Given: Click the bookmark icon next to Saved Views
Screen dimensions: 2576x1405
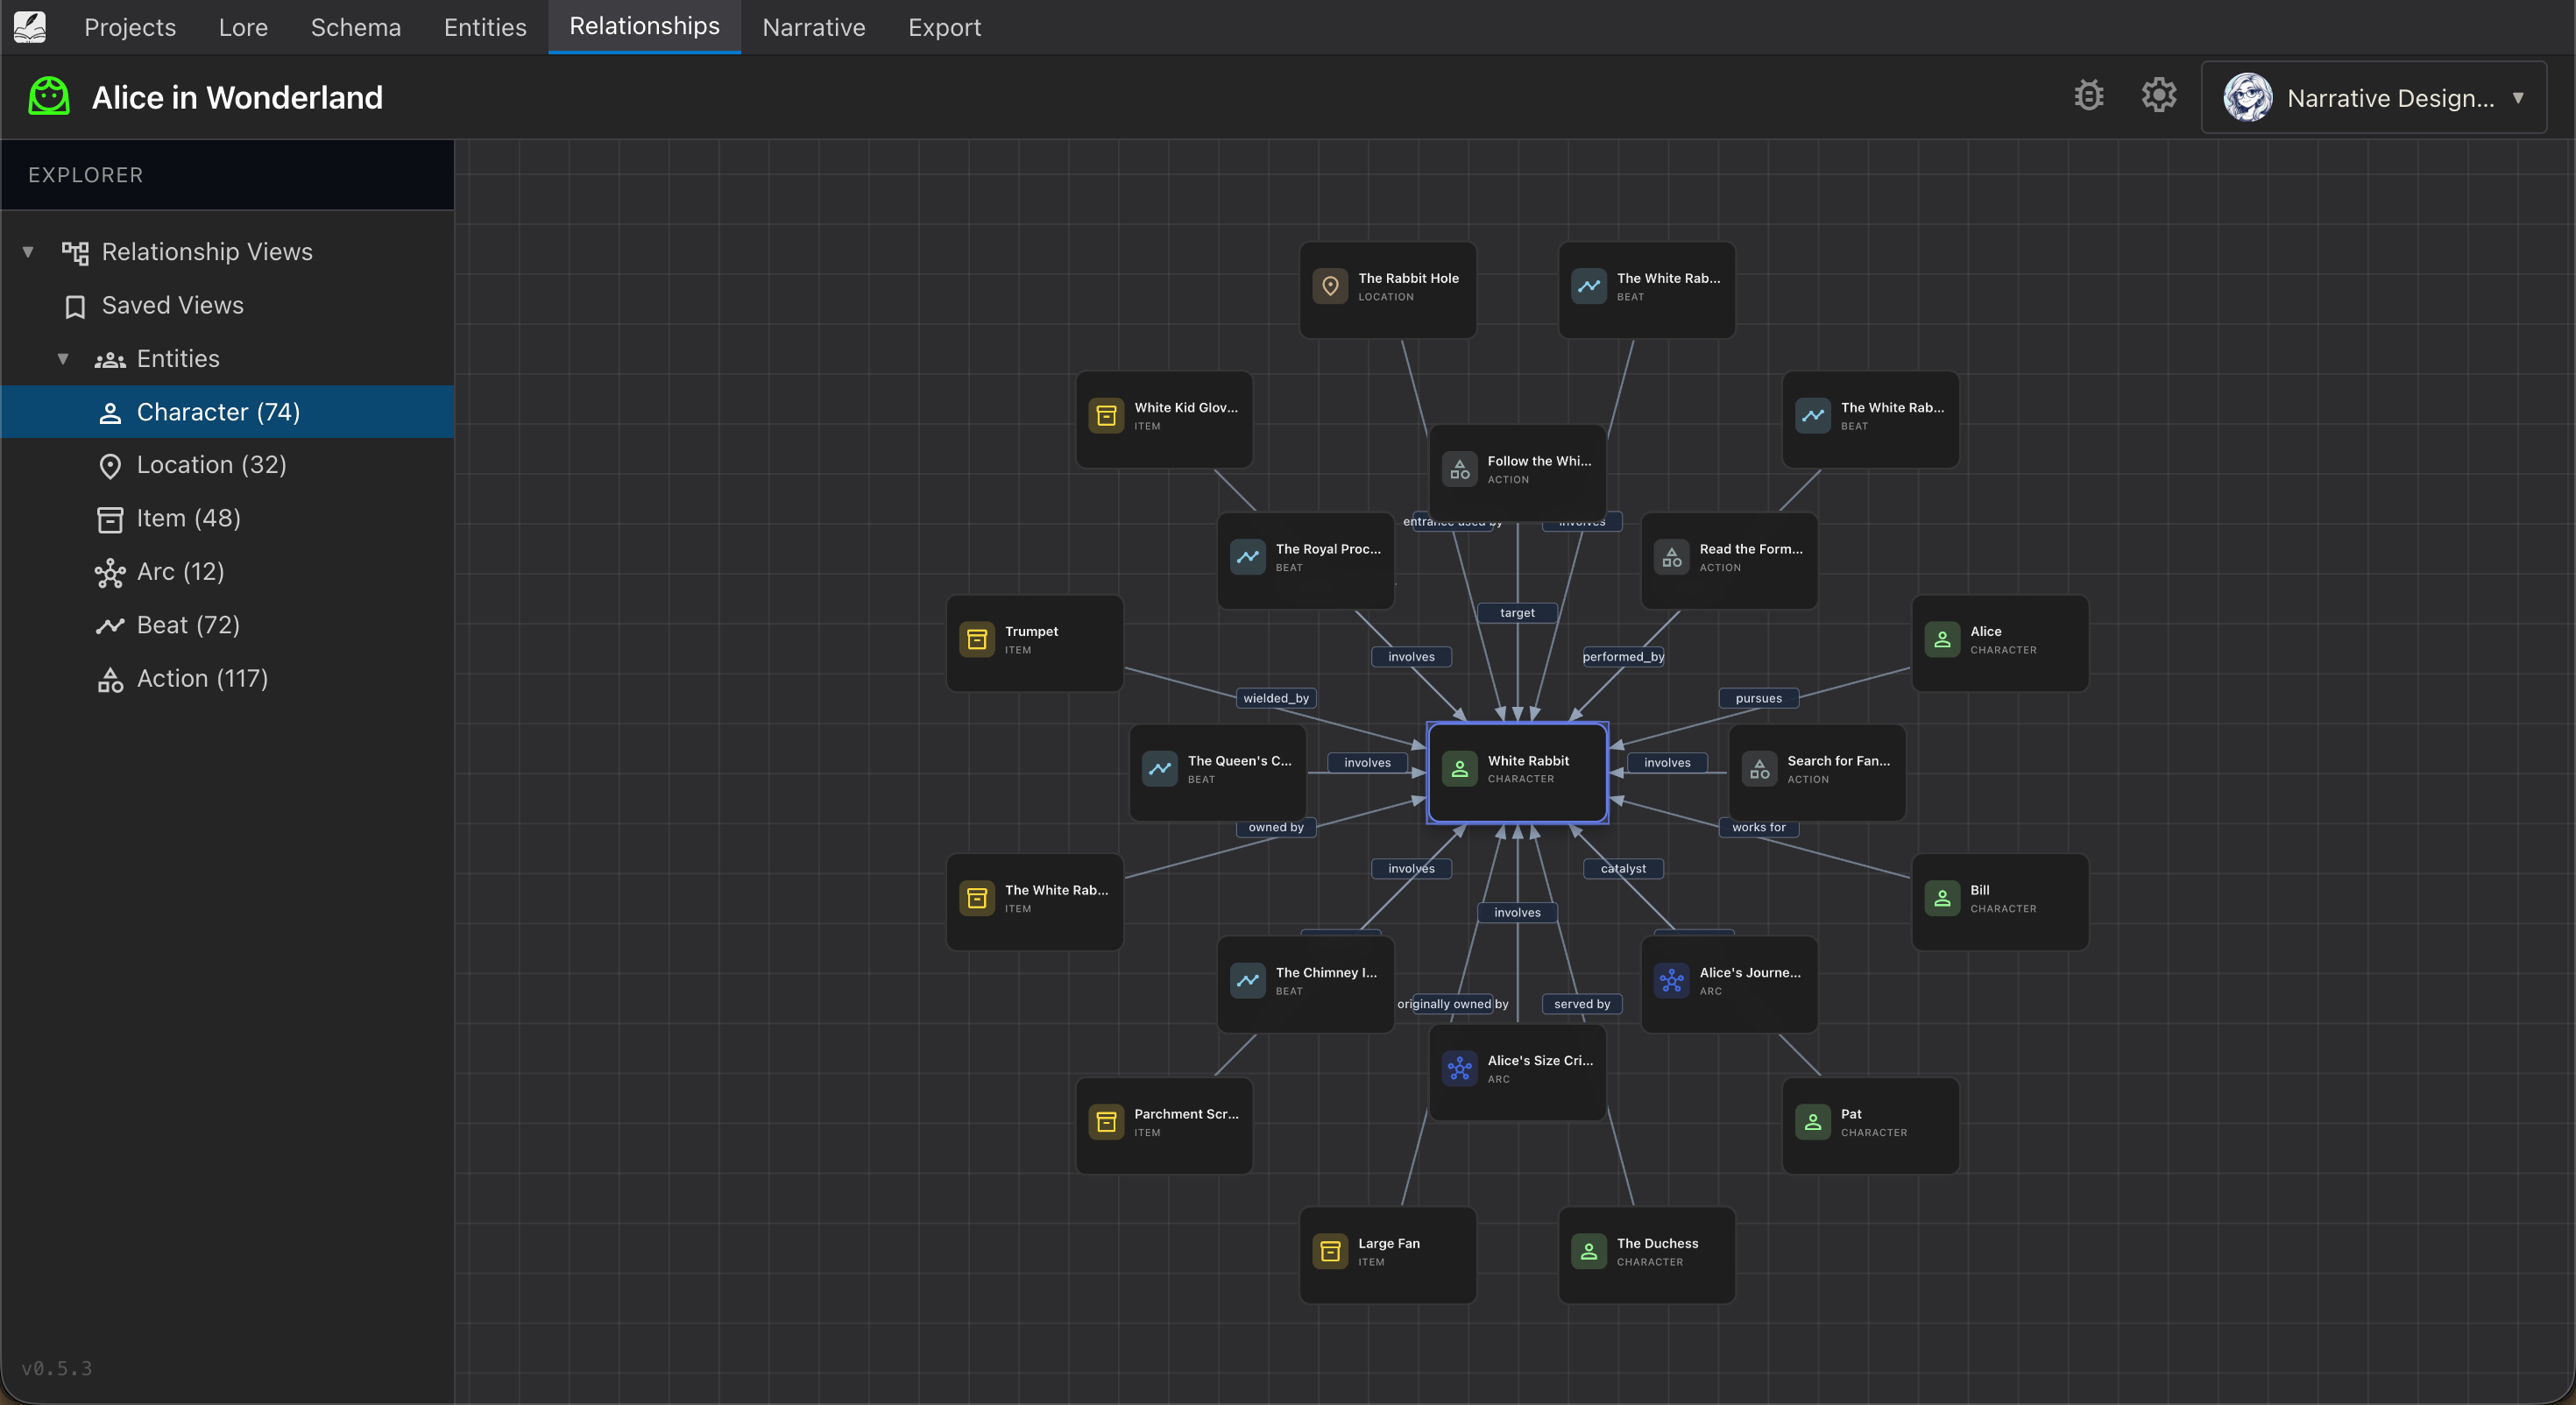Looking at the screenshot, I should pos(75,306).
